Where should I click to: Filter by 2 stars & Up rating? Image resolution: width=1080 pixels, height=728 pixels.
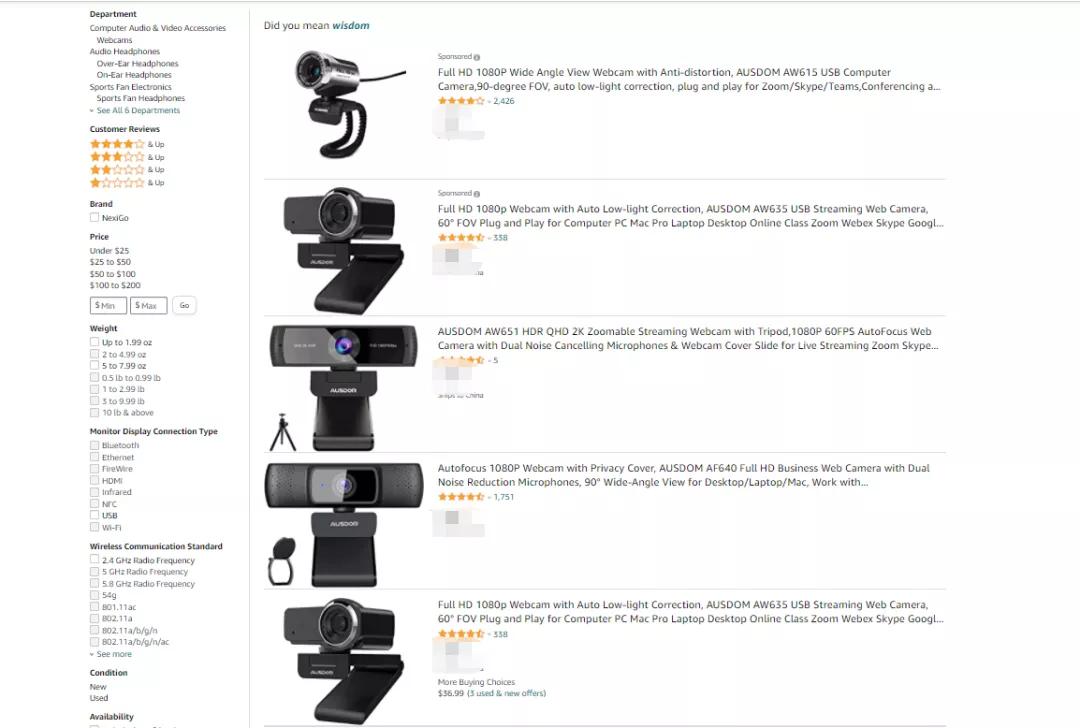(x=127, y=169)
